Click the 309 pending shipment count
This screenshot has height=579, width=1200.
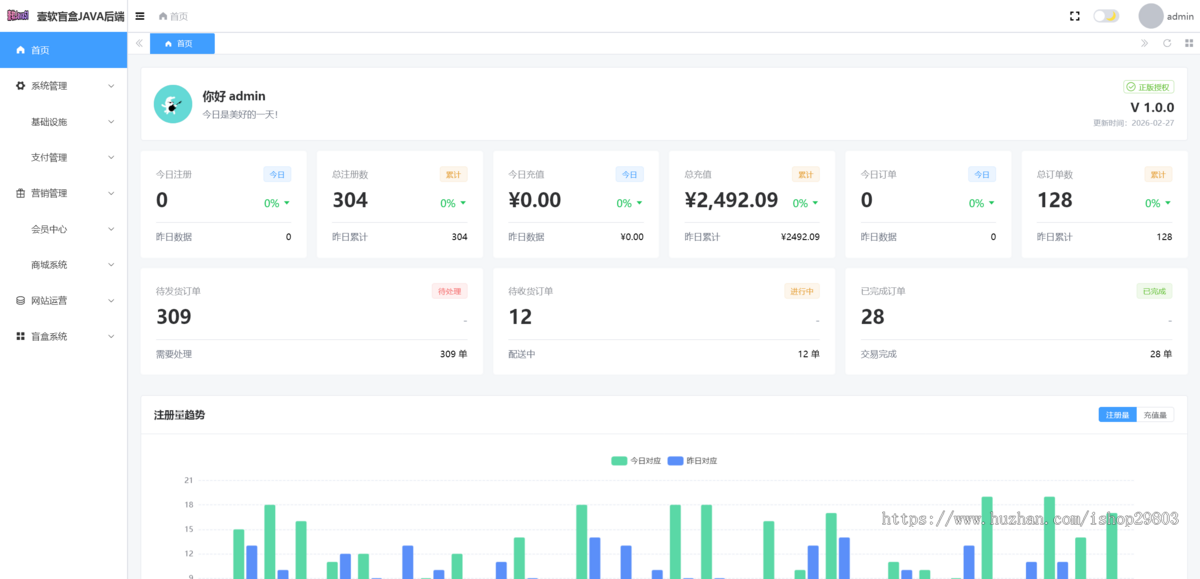point(174,317)
